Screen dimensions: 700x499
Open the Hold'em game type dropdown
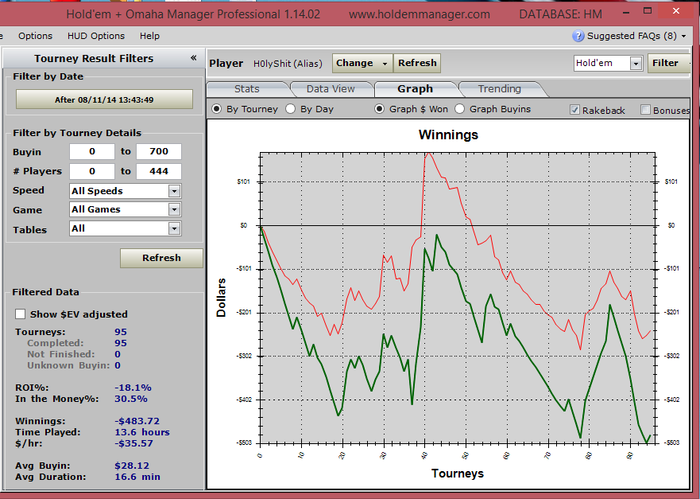tap(635, 63)
